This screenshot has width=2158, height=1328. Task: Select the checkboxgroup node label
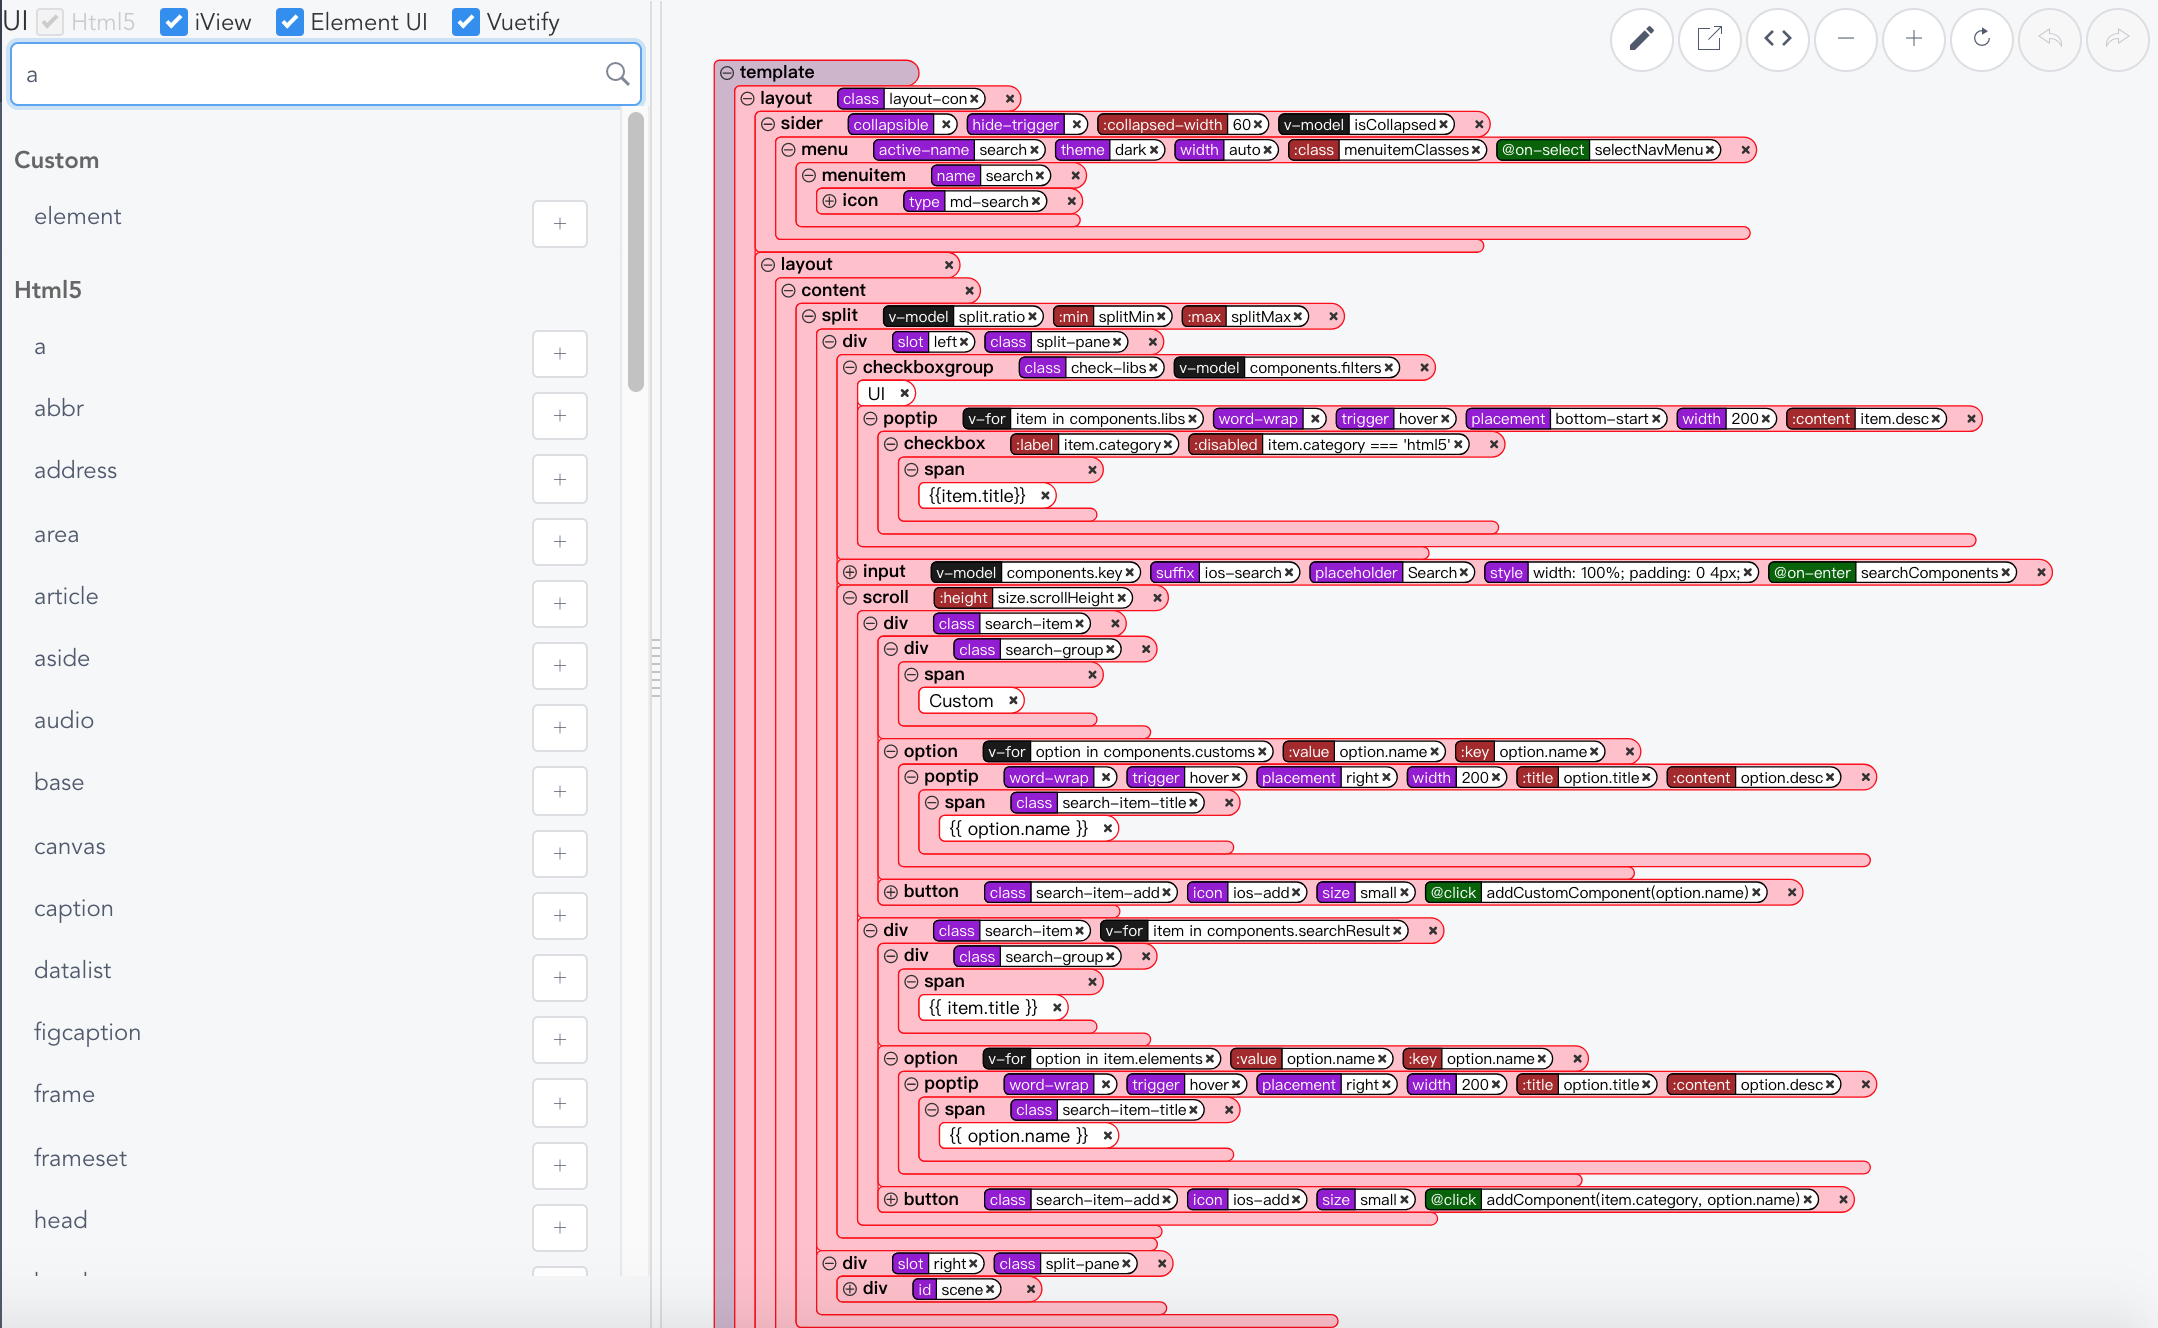(927, 367)
